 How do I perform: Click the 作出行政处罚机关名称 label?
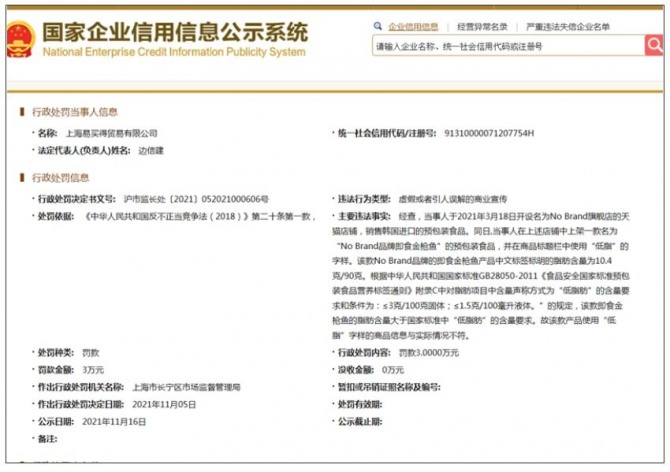[x=81, y=387]
